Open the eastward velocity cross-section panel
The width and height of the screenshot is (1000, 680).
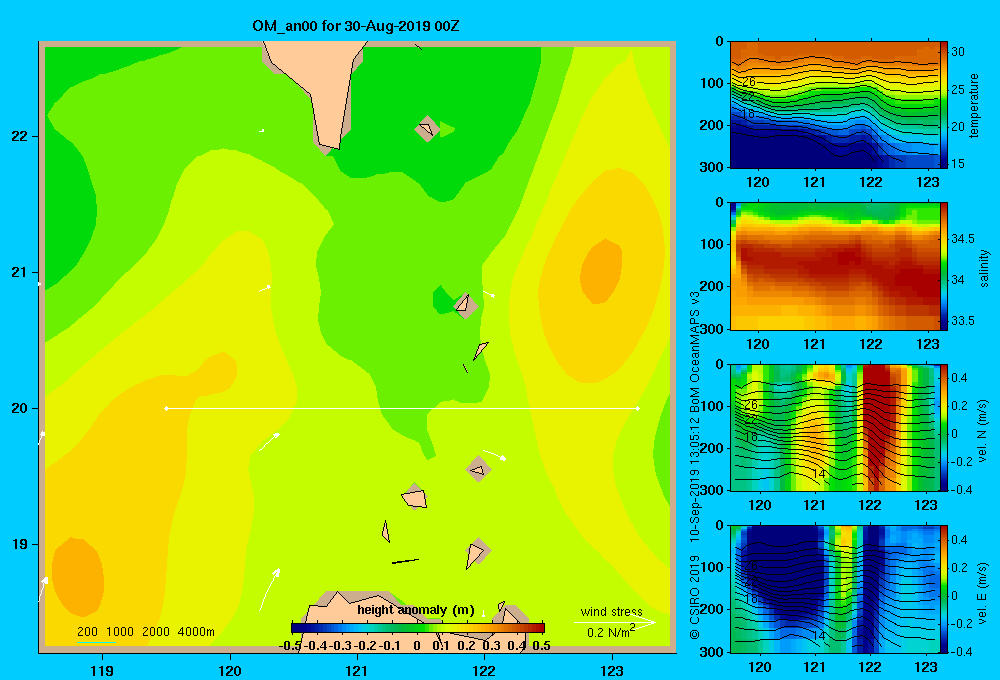click(834, 589)
